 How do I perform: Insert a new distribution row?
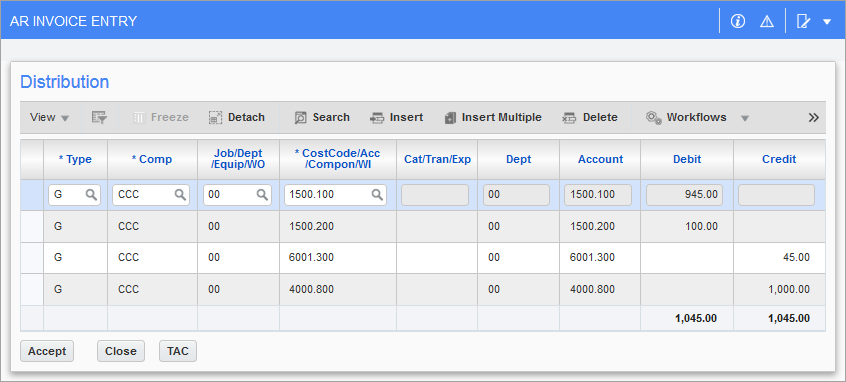coord(397,117)
